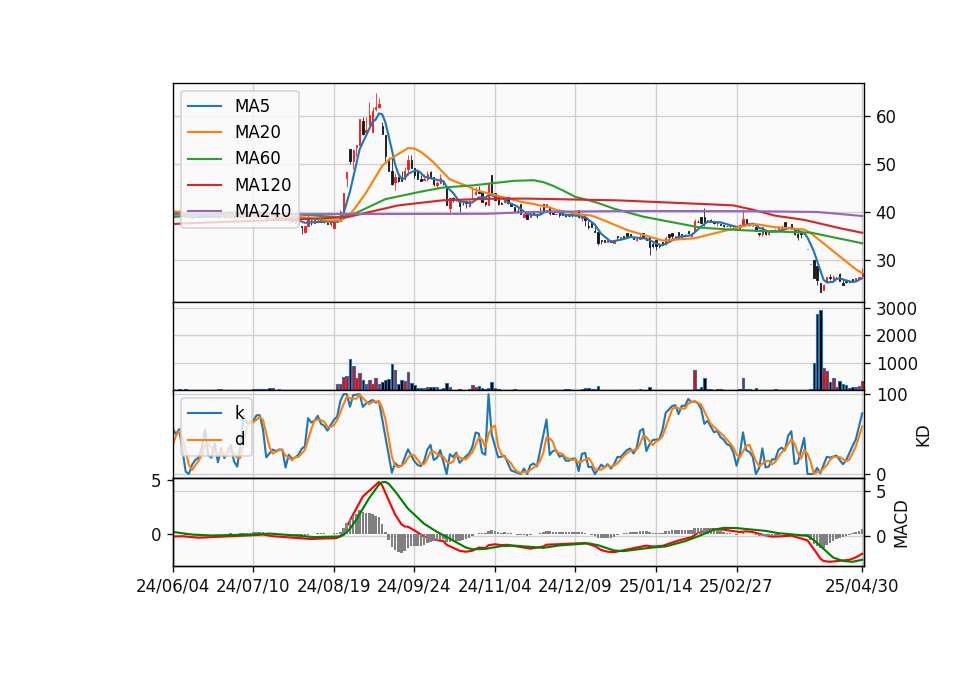Click the 24/09/24 date axis label
Image resolution: width=960 pixels, height=690 pixels.
[x=414, y=586]
